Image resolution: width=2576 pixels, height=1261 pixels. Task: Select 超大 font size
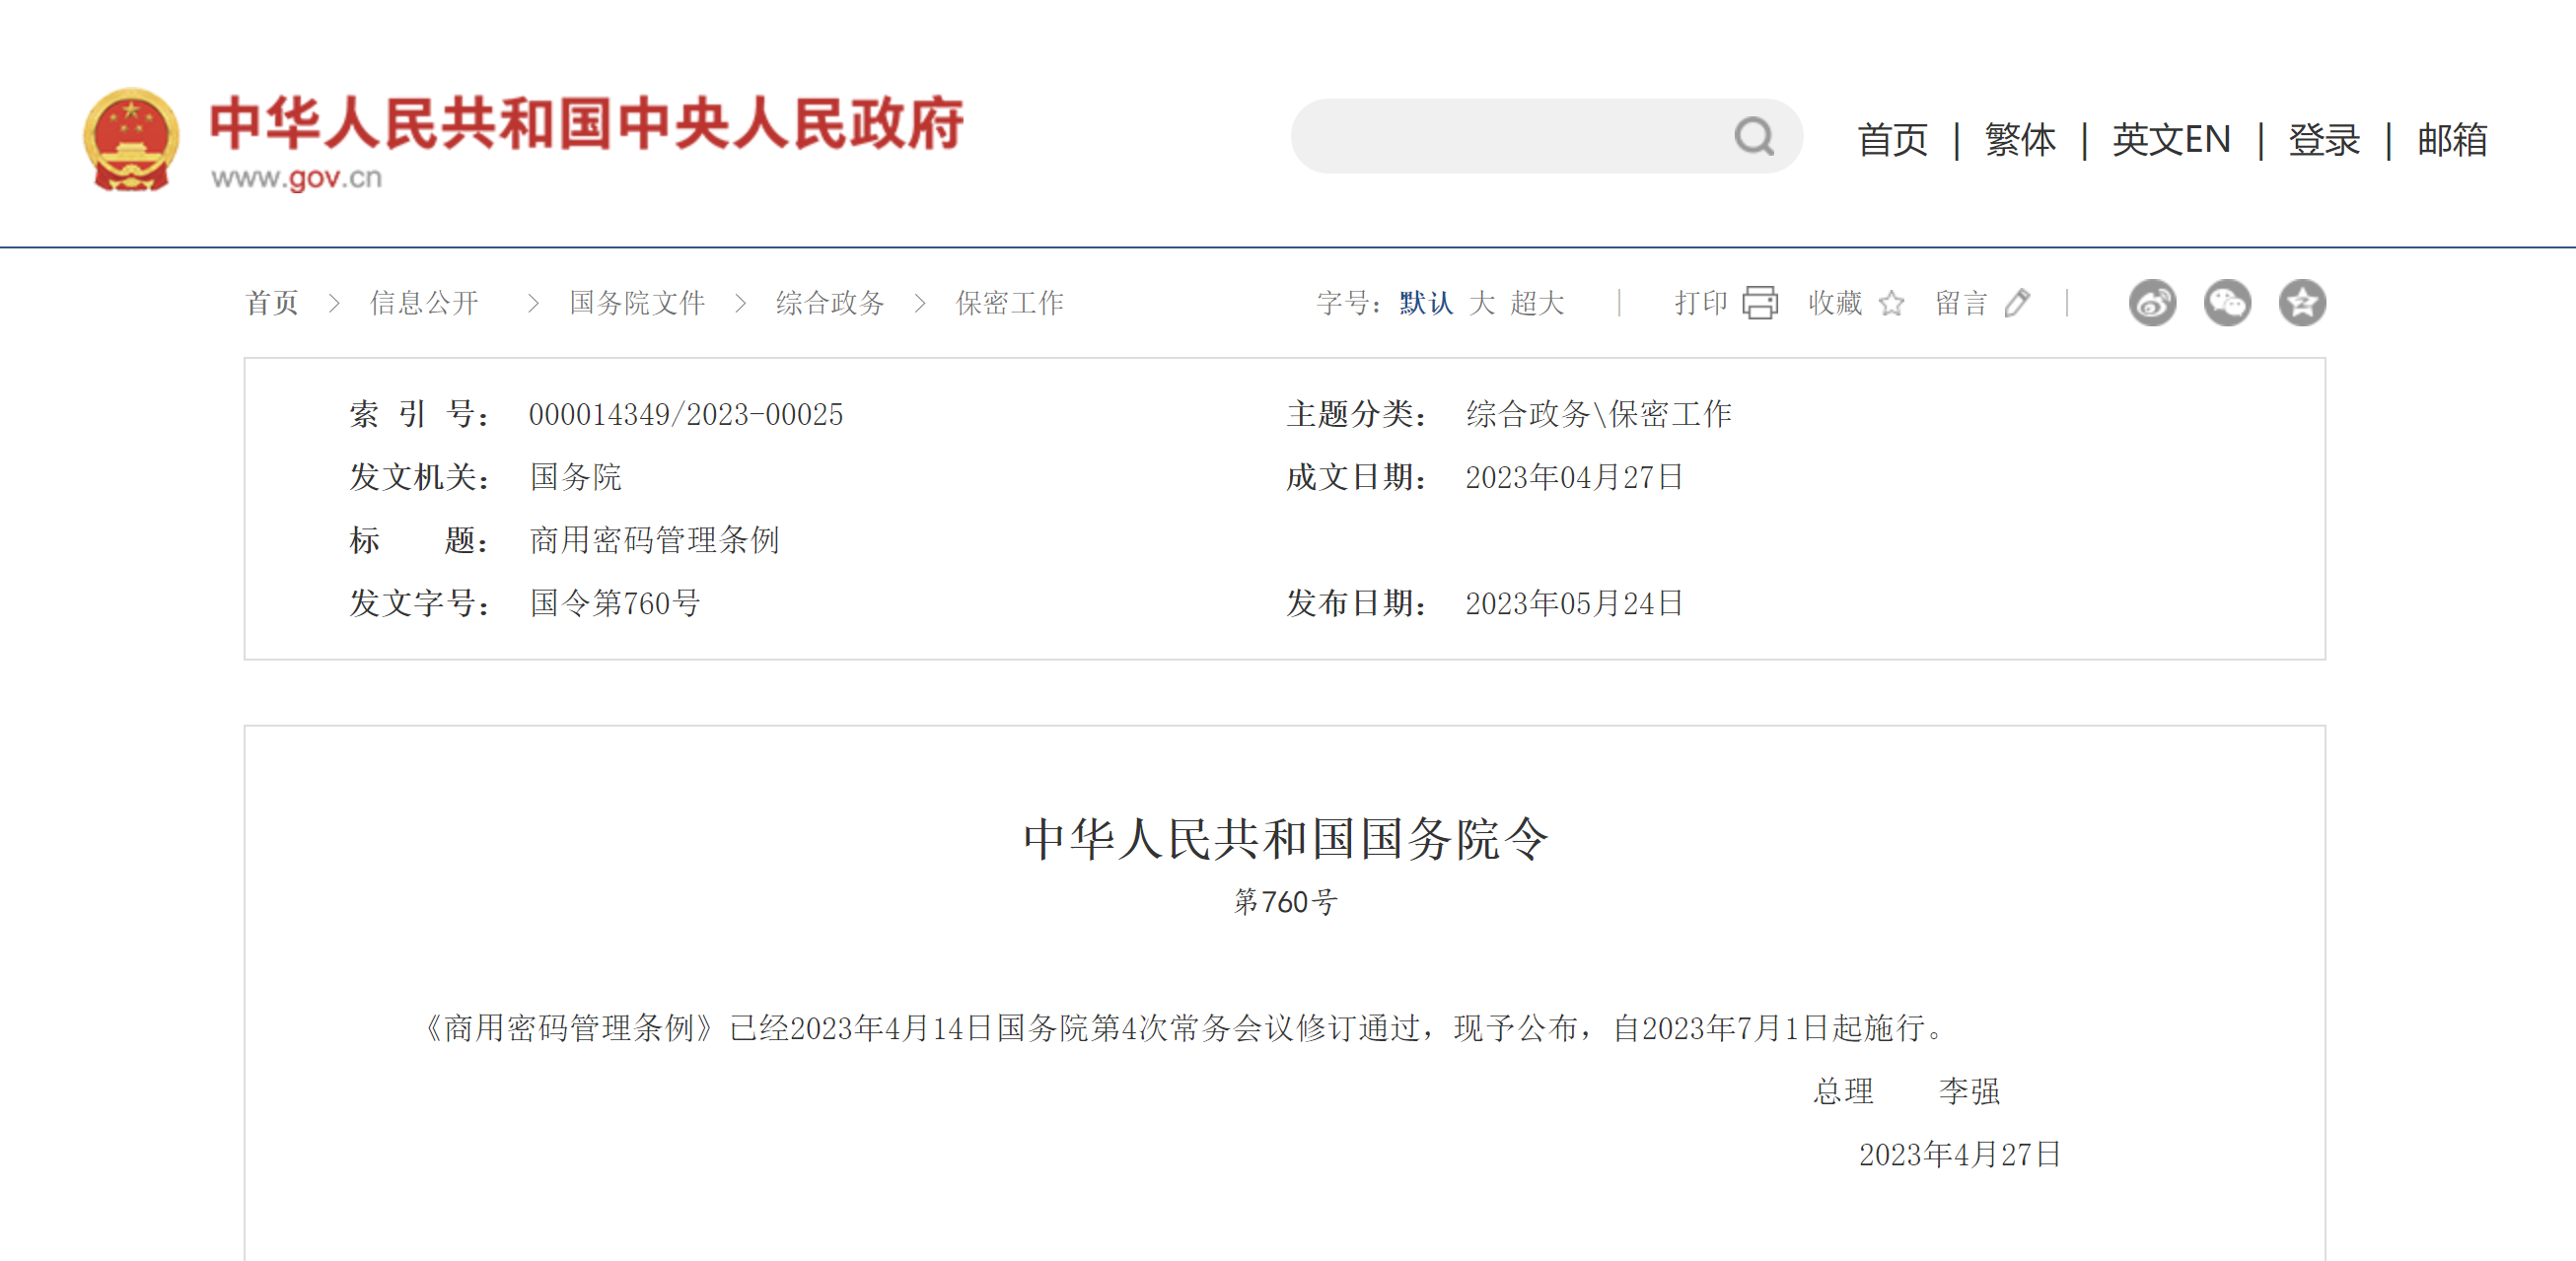(x=1537, y=302)
